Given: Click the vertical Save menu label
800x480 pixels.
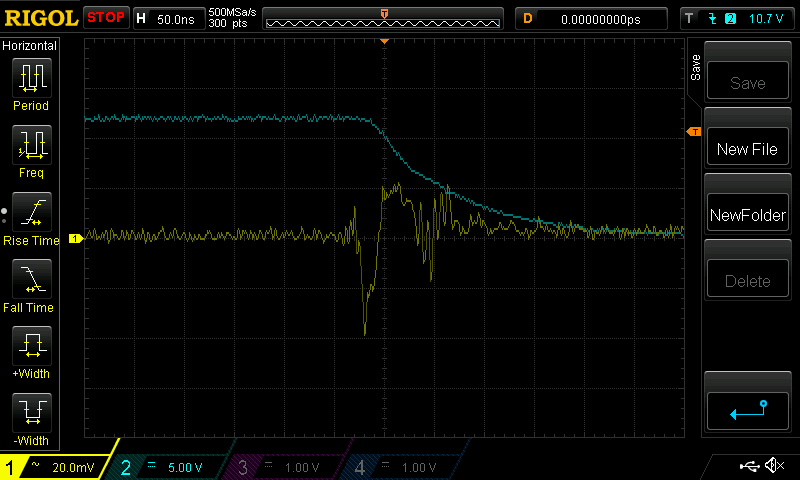Looking at the screenshot, I should pos(695,68).
